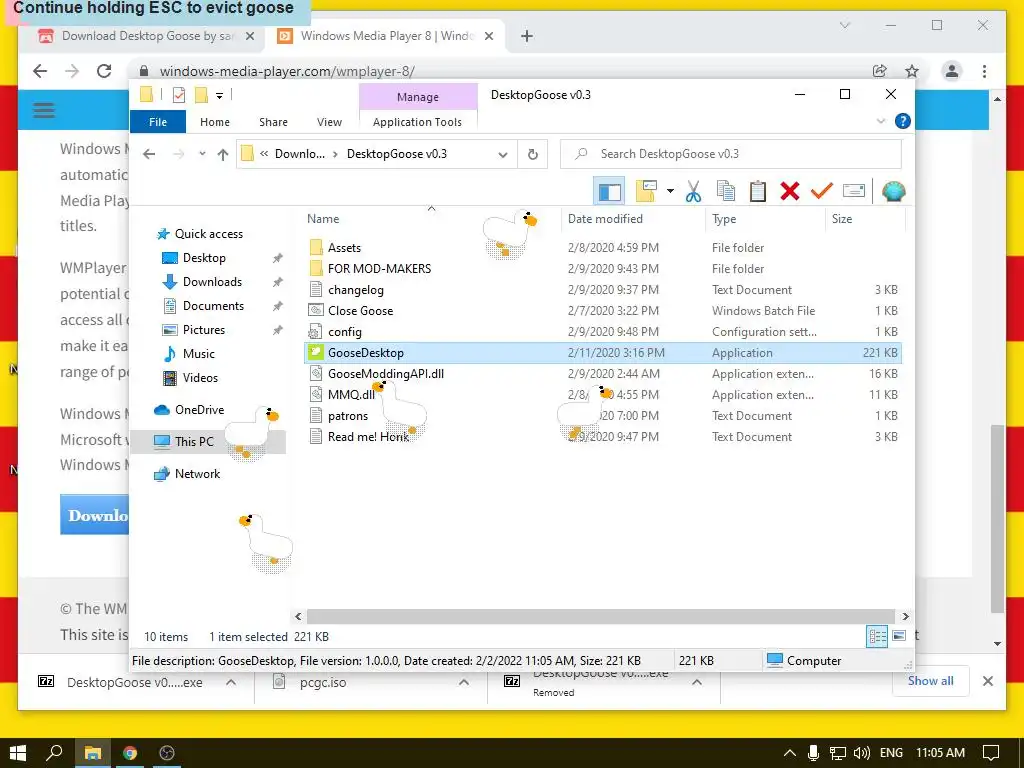Viewport: 1024px width, 768px height.
Task: Select the Assets folder
Action: [x=344, y=248]
